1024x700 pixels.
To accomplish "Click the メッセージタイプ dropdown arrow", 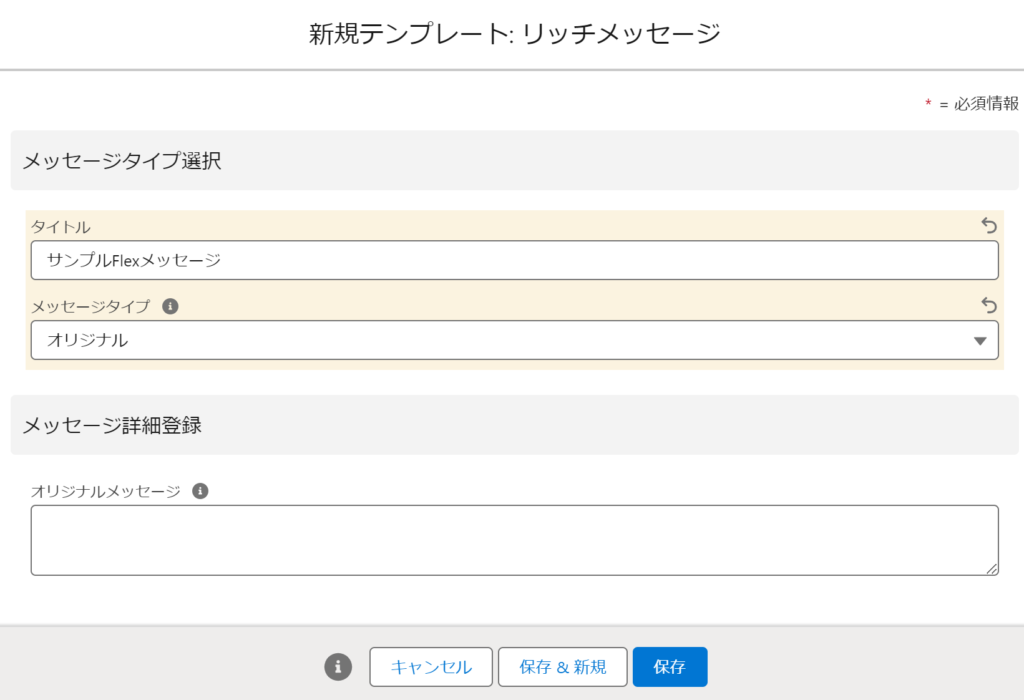I will [980, 341].
